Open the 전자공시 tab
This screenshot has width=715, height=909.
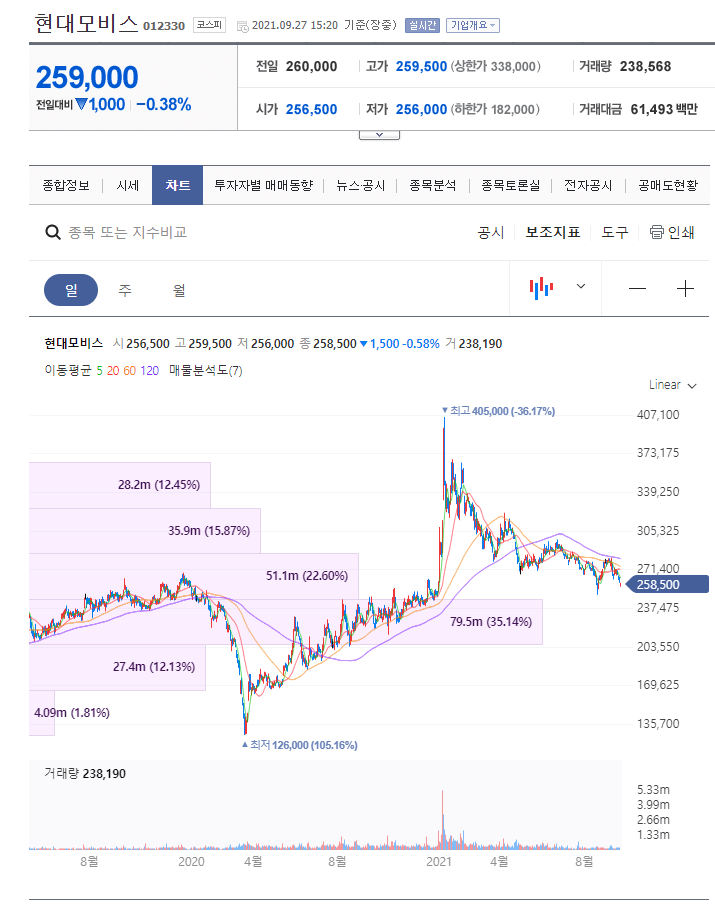coord(588,186)
